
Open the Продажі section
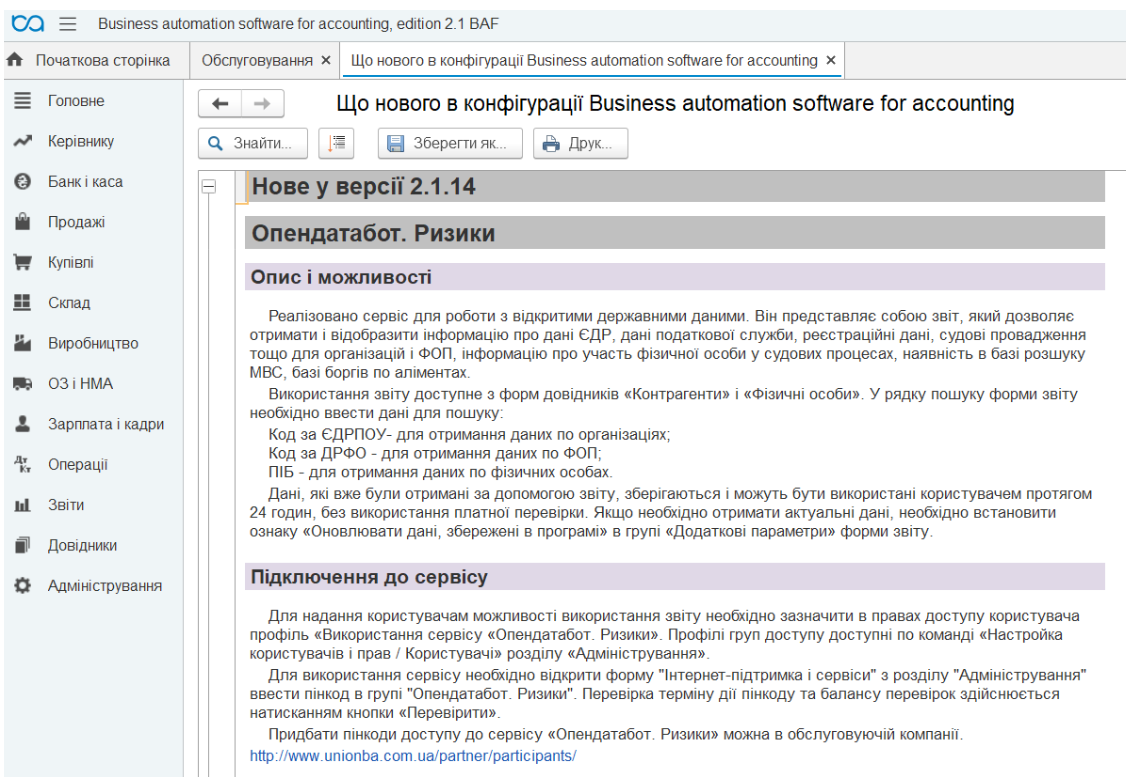tap(76, 222)
